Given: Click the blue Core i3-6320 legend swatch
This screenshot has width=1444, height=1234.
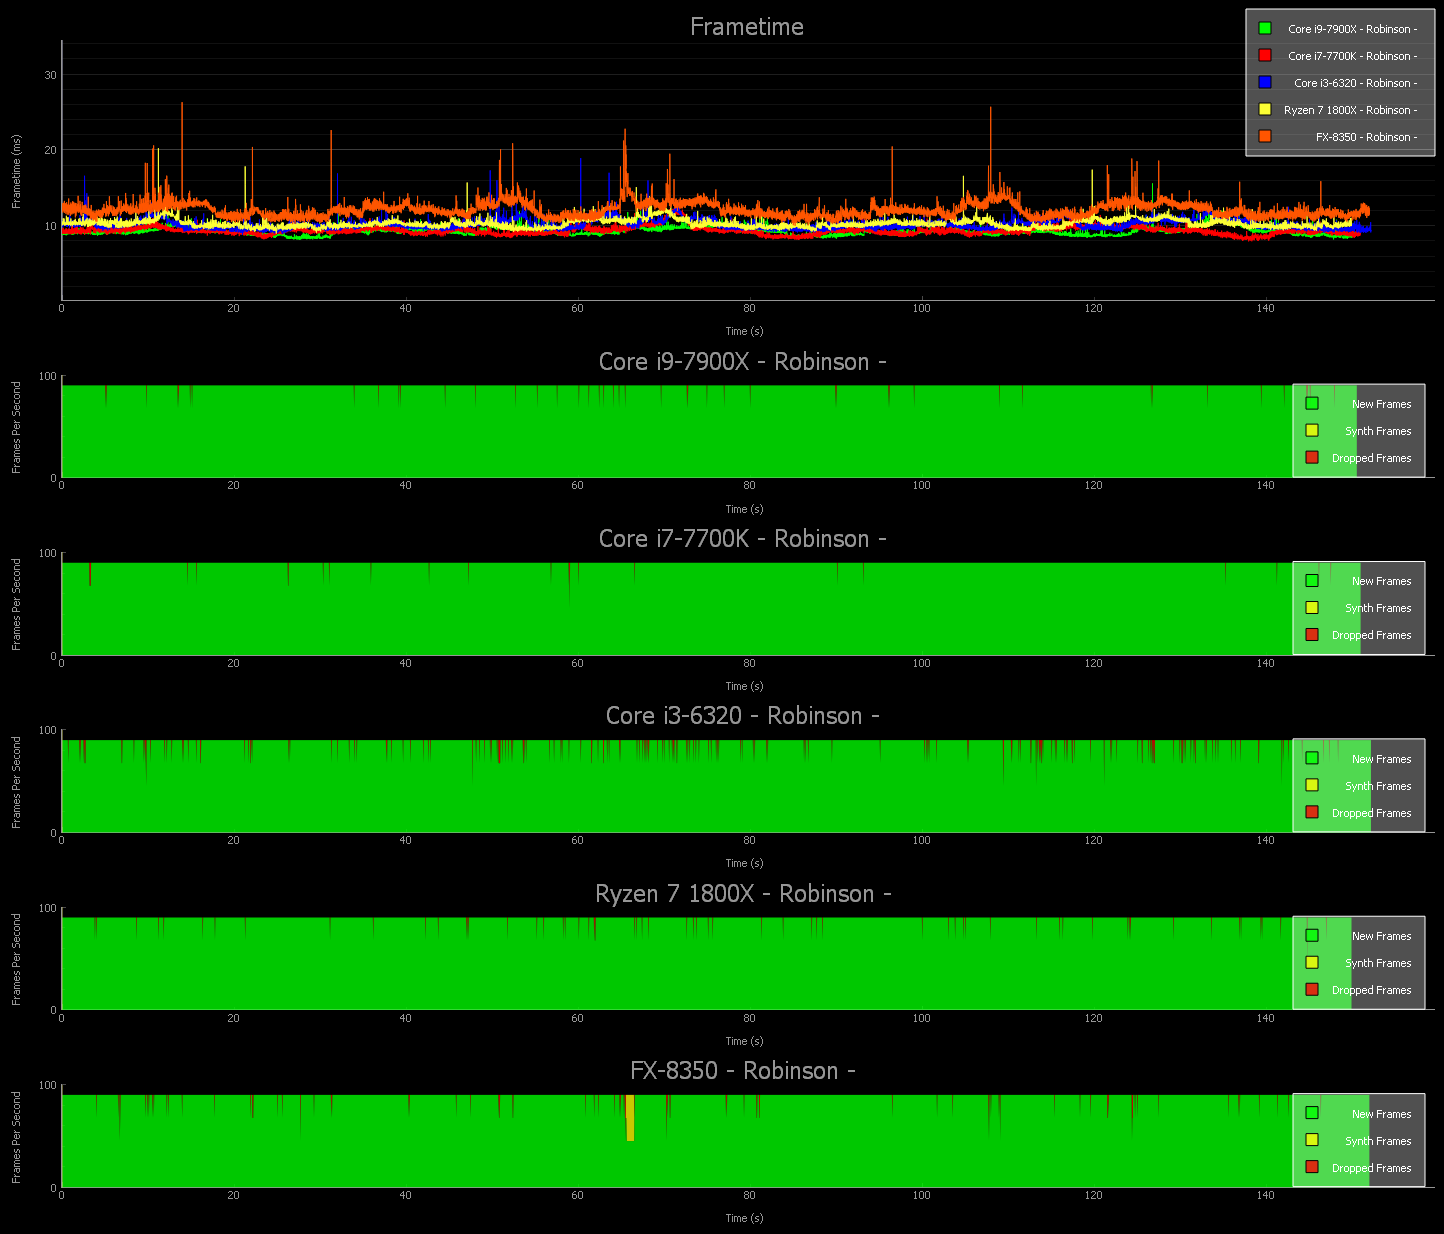Looking at the screenshot, I should click(1265, 82).
